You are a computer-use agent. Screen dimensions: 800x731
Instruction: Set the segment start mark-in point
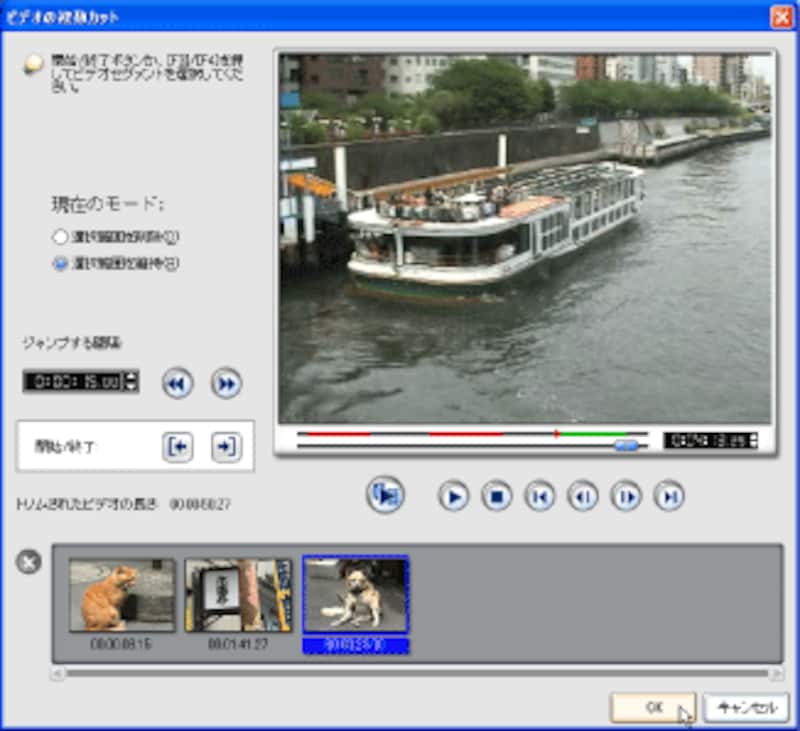pyautogui.click(x=178, y=447)
